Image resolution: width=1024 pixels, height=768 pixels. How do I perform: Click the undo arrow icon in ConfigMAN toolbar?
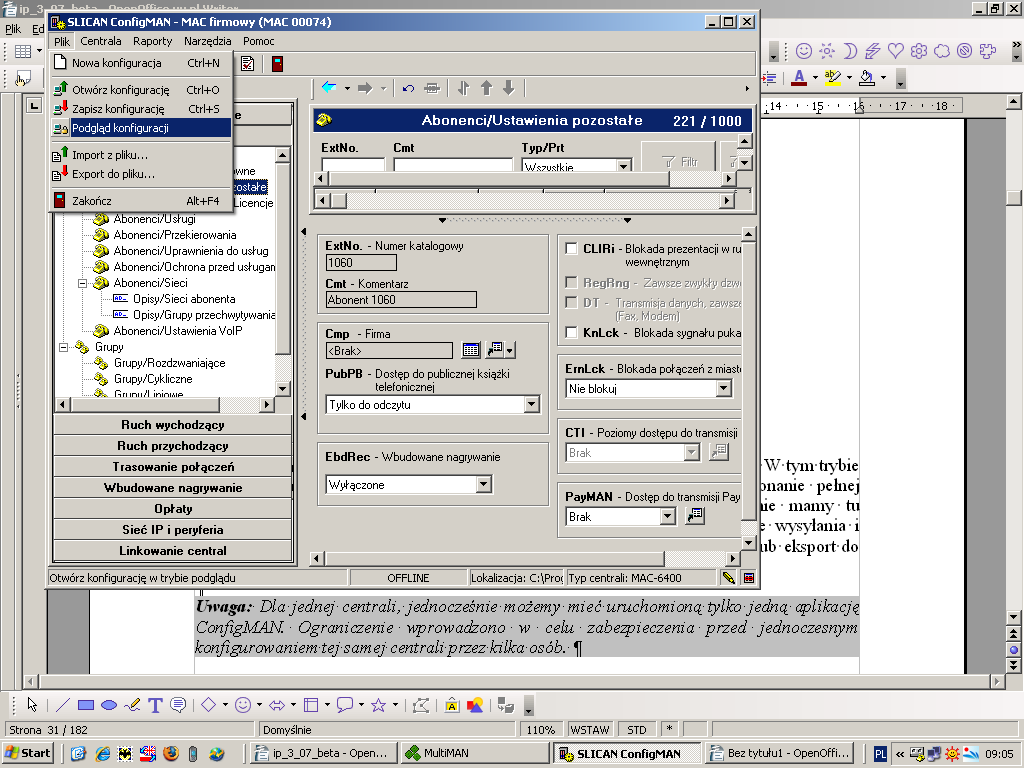[408, 88]
